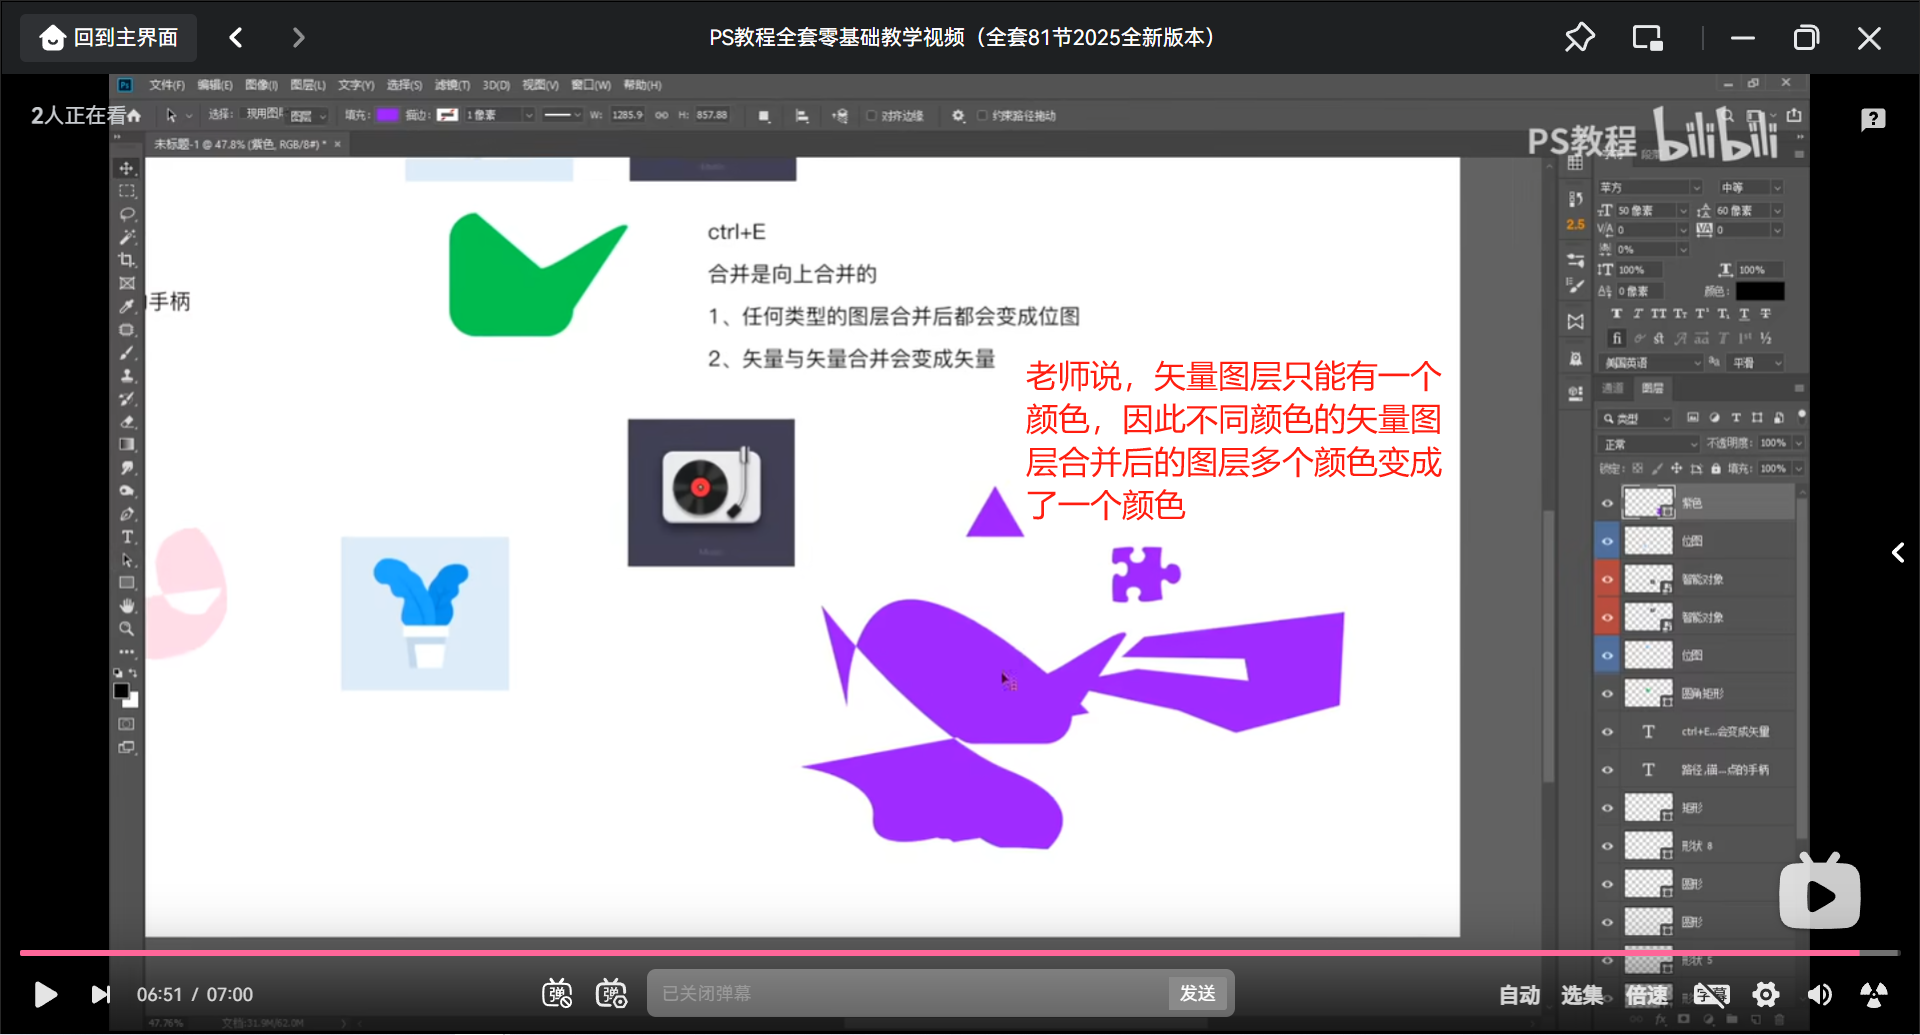Click the floating bilibili TV play button
The image size is (1920, 1035).
(1820, 892)
